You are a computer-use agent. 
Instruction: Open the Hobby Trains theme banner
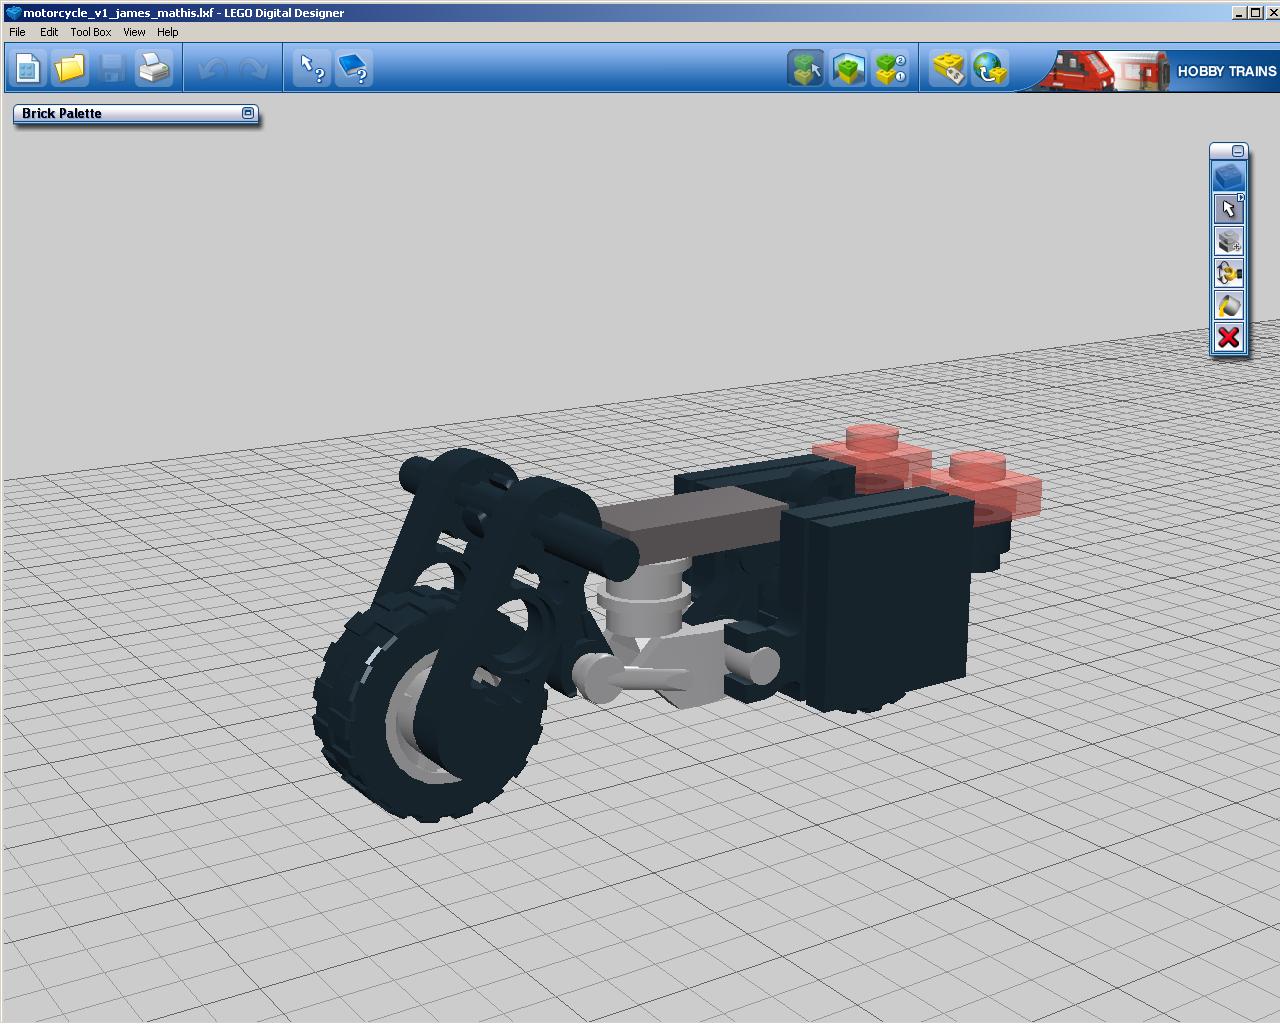pyautogui.click(x=1150, y=70)
